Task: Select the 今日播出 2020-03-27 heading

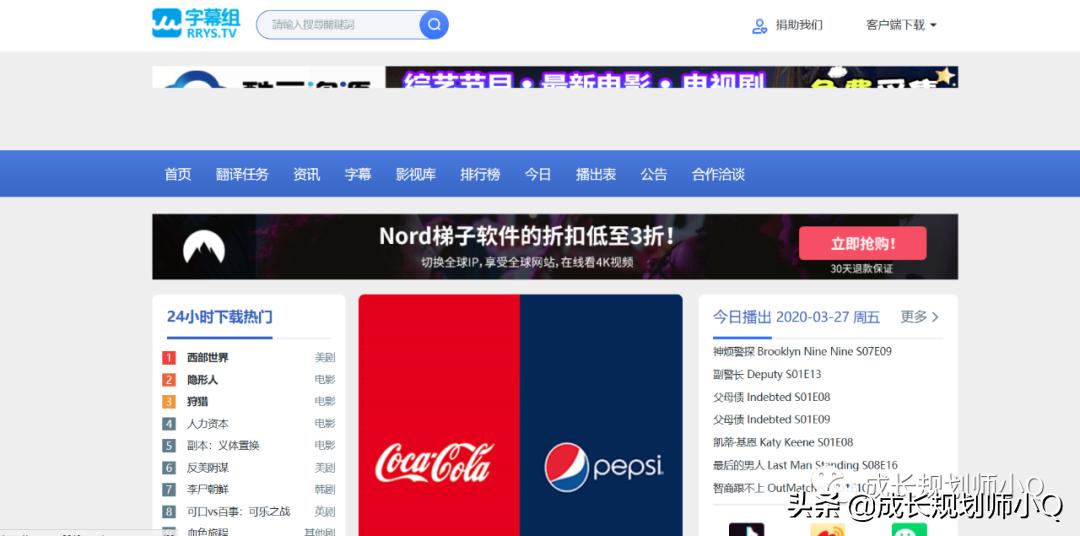Action: (796, 317)
